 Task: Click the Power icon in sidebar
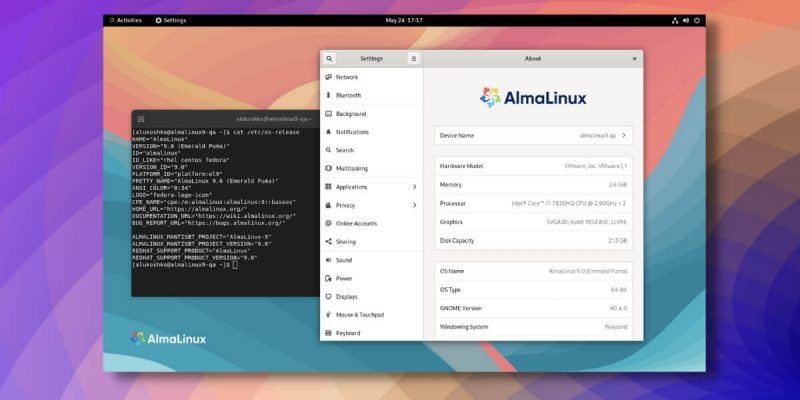point(328,278)
